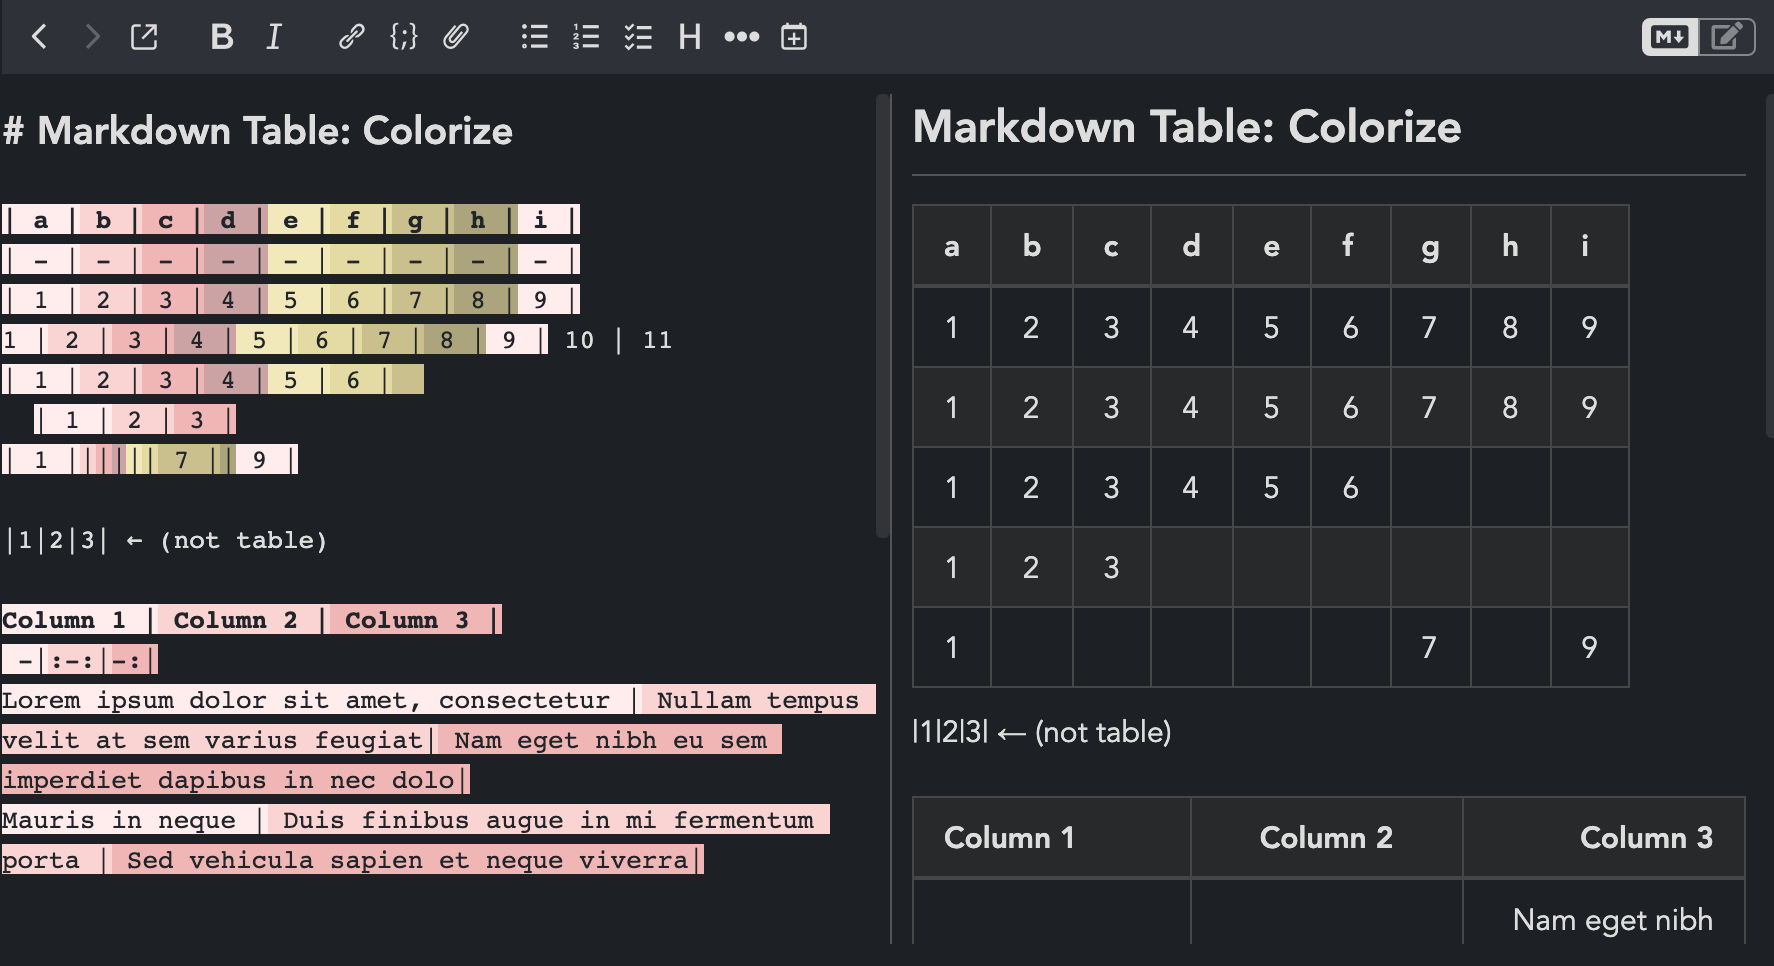Keep Markdown source mode active
The height and width of the screenshot is (966, 1774).
[x=1668, y=37]
